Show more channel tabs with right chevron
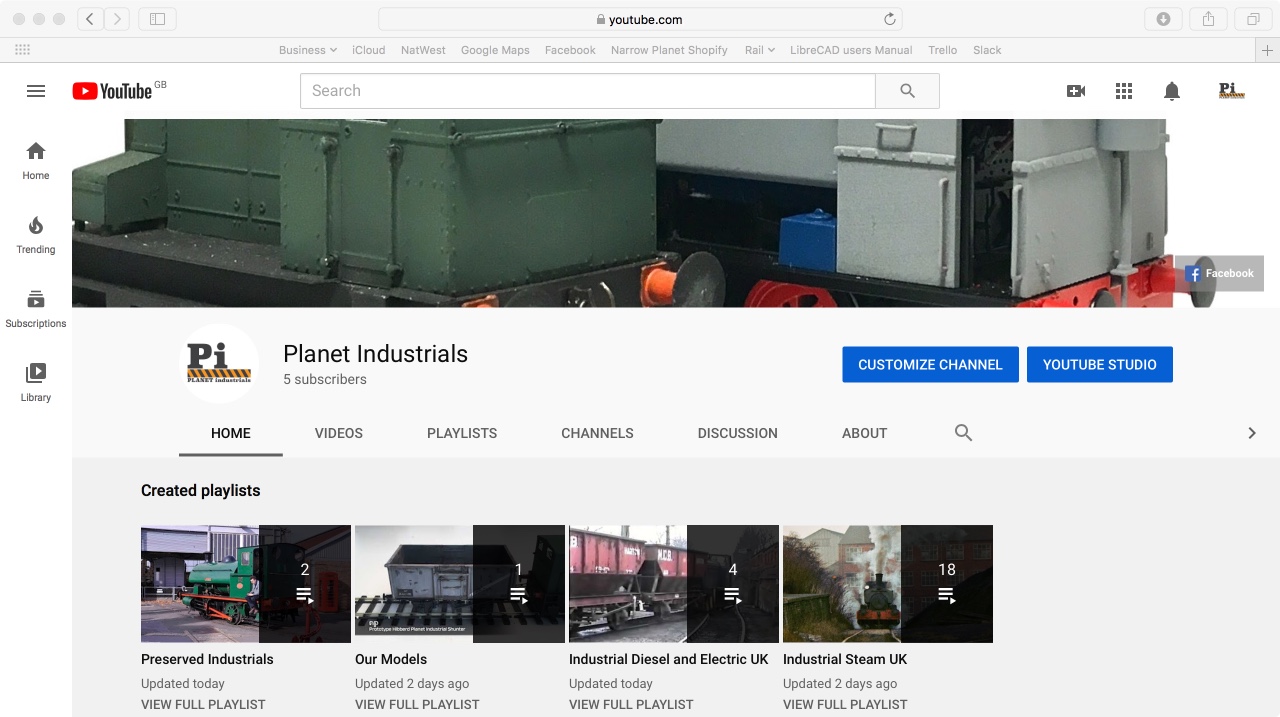1280x717 pixels. point(1251,433)
